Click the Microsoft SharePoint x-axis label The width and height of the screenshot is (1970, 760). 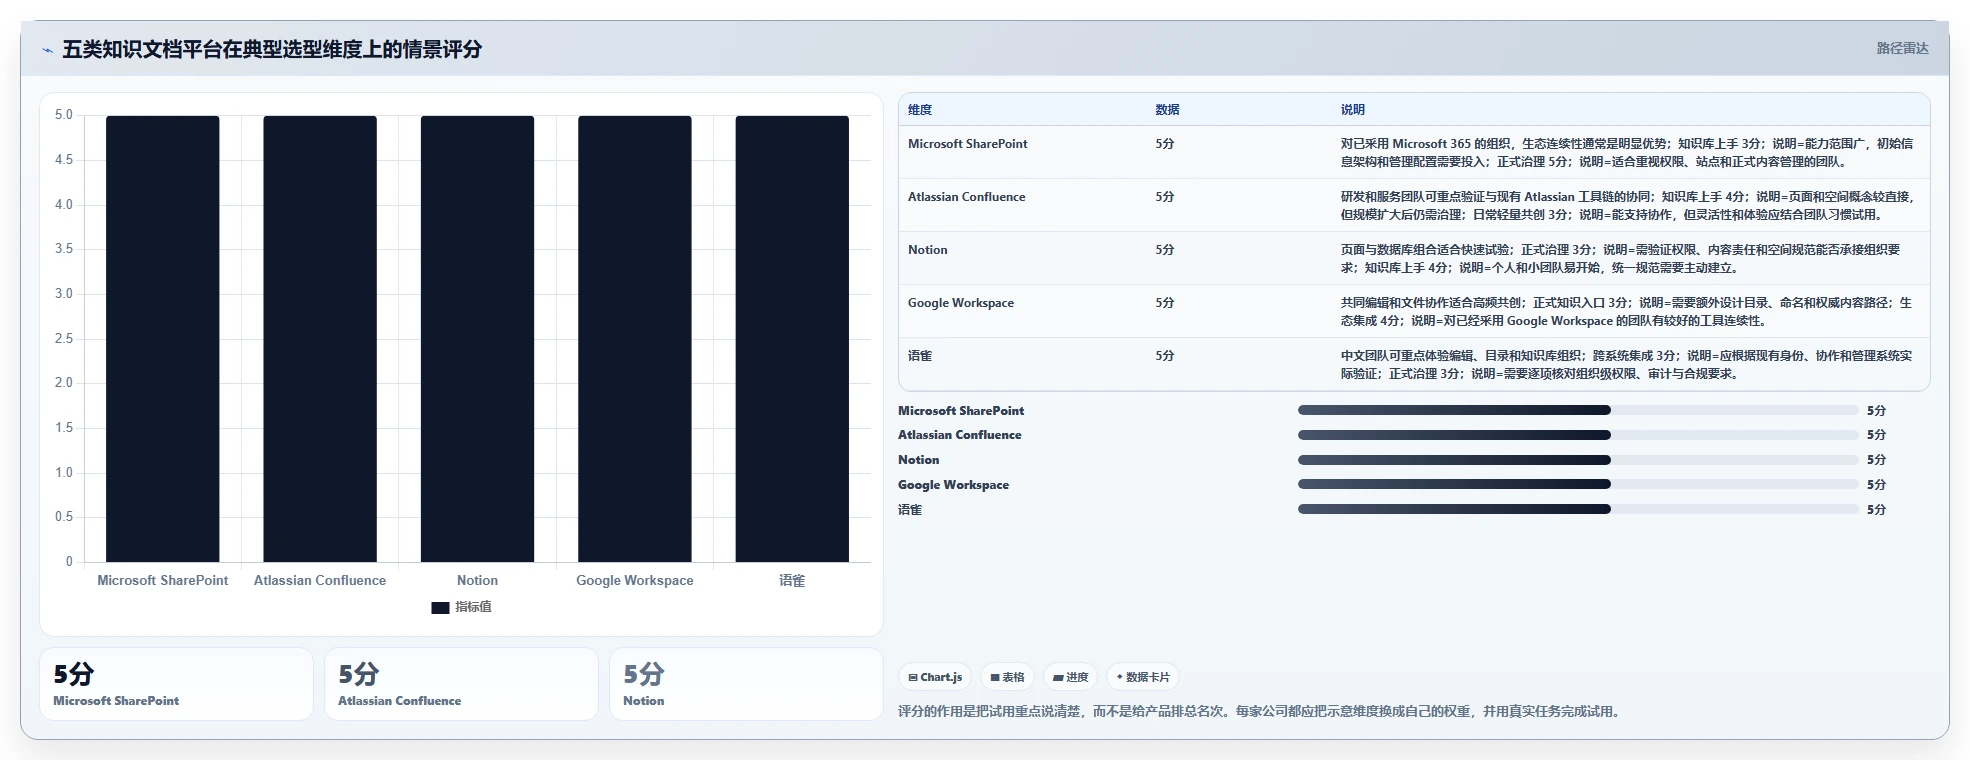coord(163,580)
